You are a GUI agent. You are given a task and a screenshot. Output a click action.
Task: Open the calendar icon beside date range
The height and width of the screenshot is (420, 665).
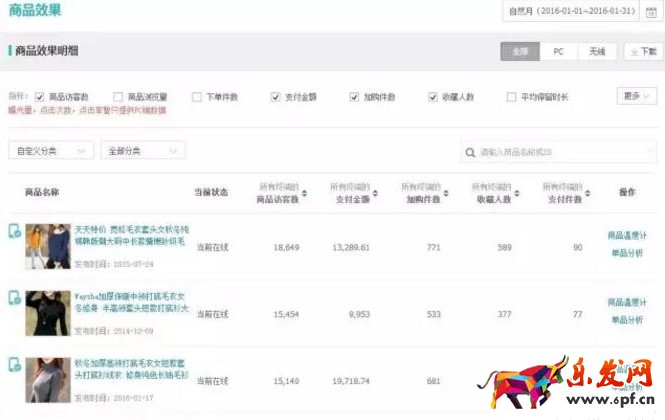(x=651, y=11)
